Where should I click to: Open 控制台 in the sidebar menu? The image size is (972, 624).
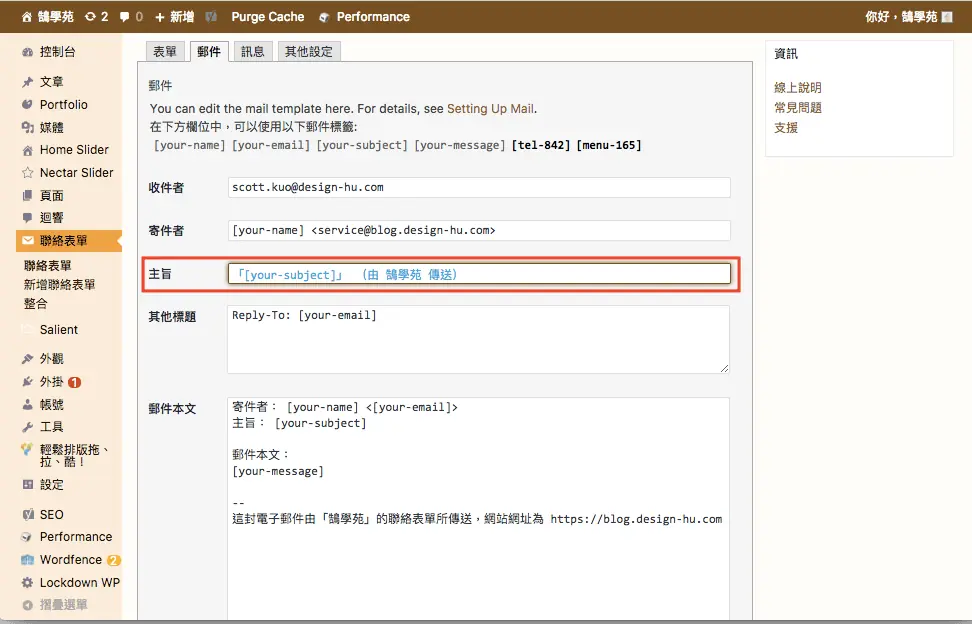[x=58, y=52]
